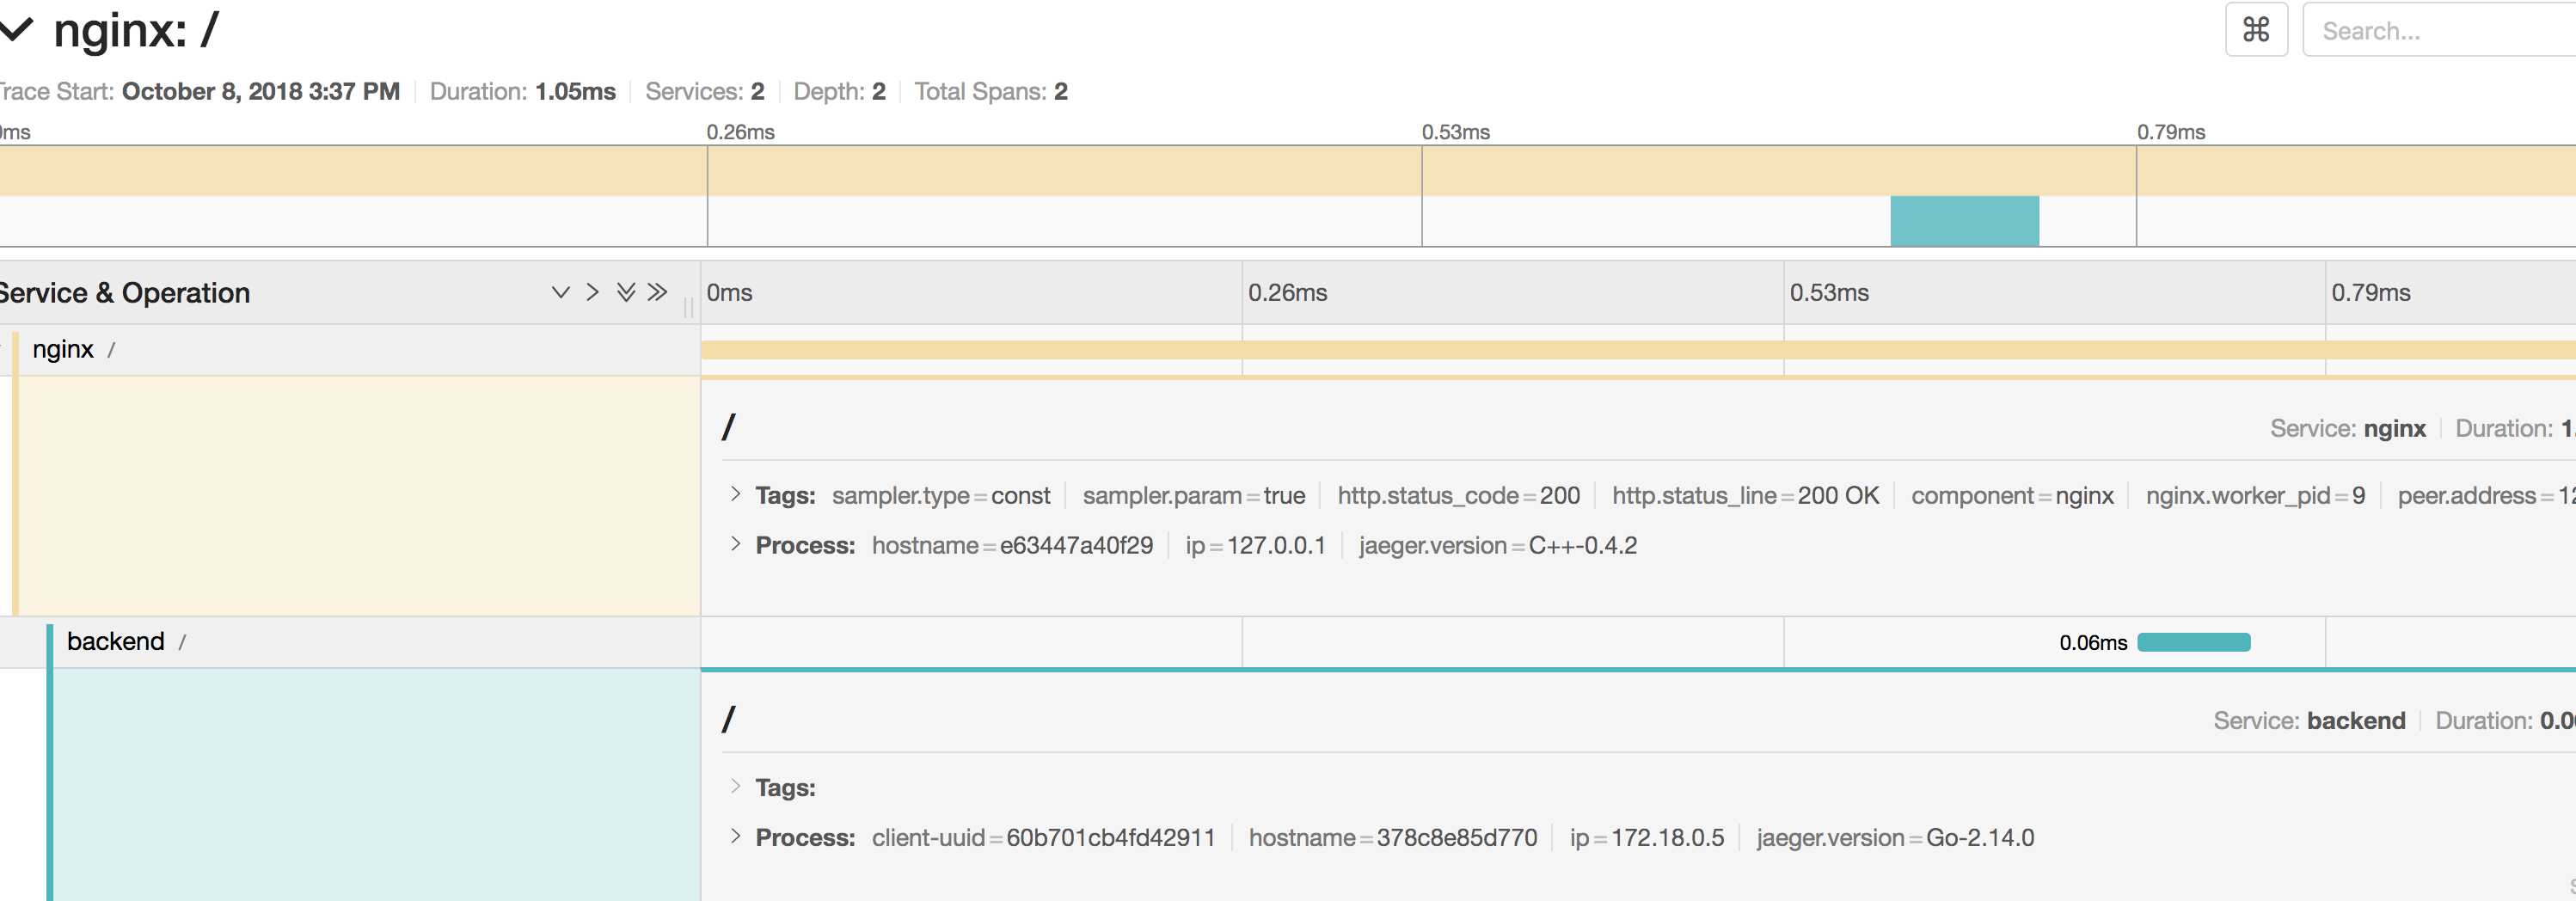
Task: Click the sampler.type=const tag
Action: (941, 495)
